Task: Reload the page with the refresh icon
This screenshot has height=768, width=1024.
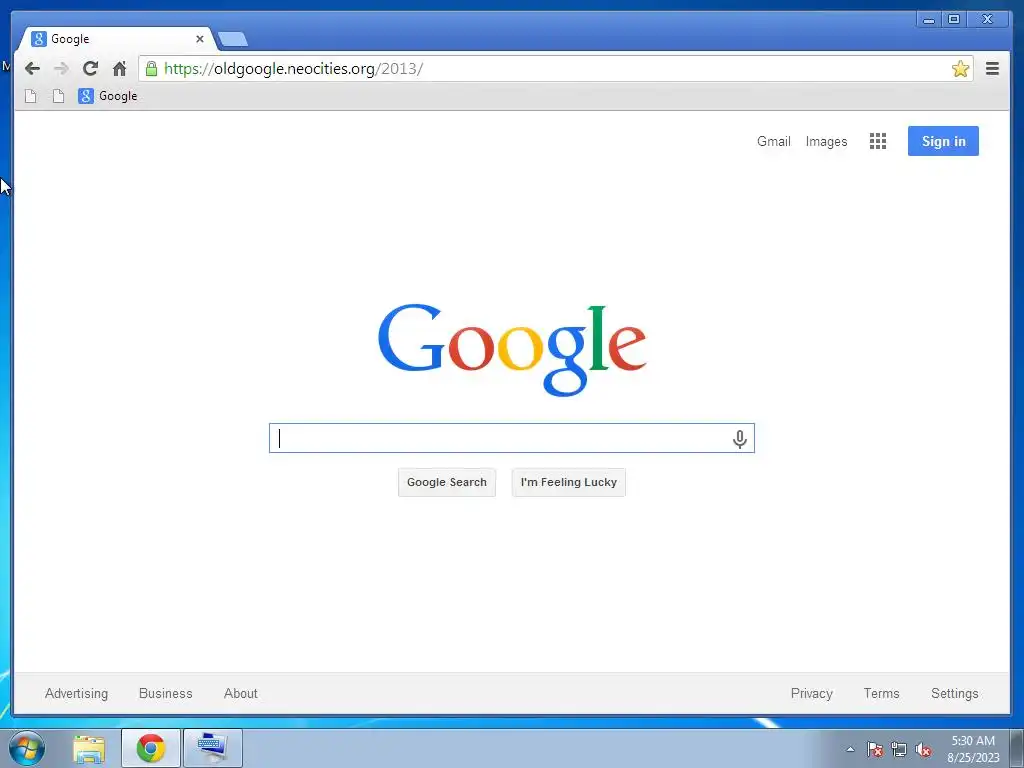Action: [x=90, y=69]
